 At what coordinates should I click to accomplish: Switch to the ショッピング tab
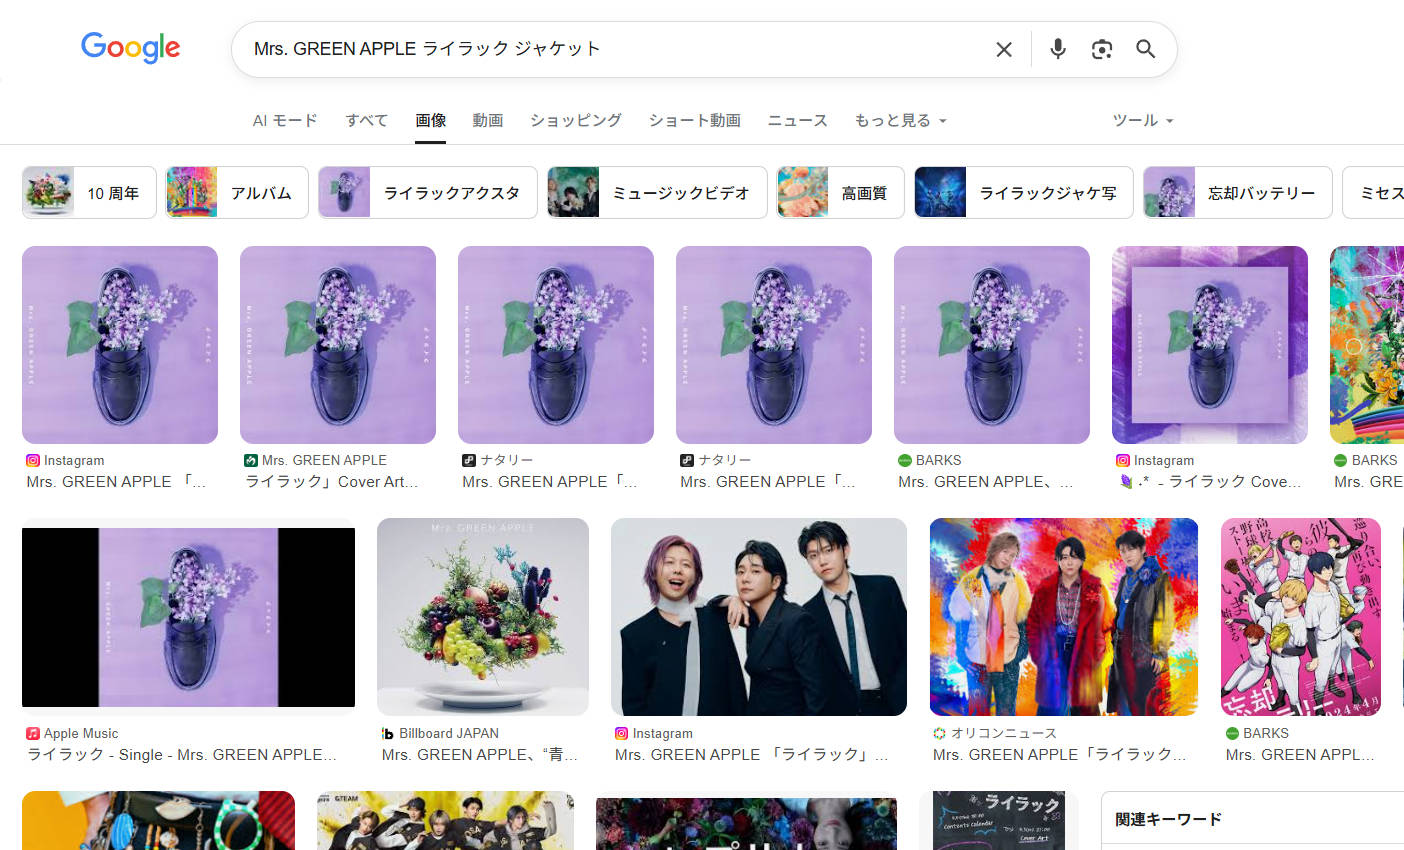[575, 120]
